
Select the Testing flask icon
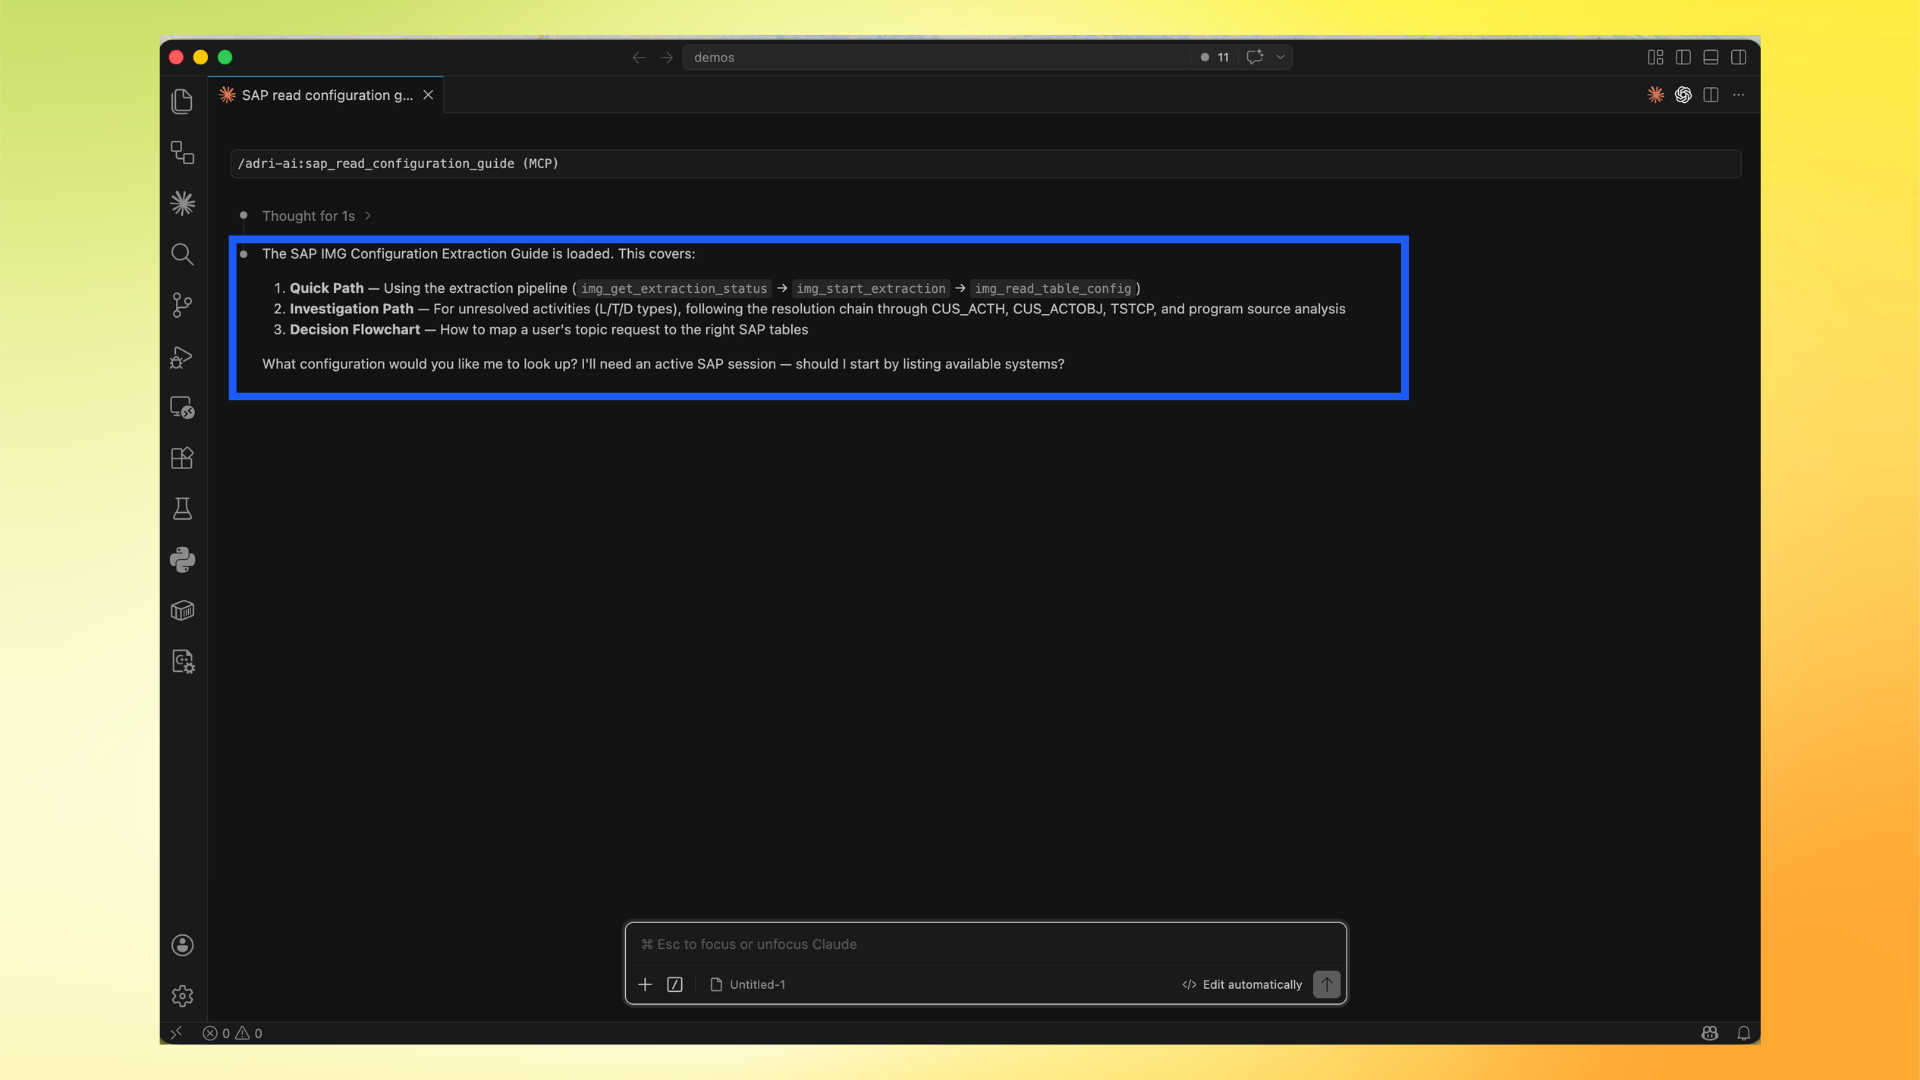182,508
